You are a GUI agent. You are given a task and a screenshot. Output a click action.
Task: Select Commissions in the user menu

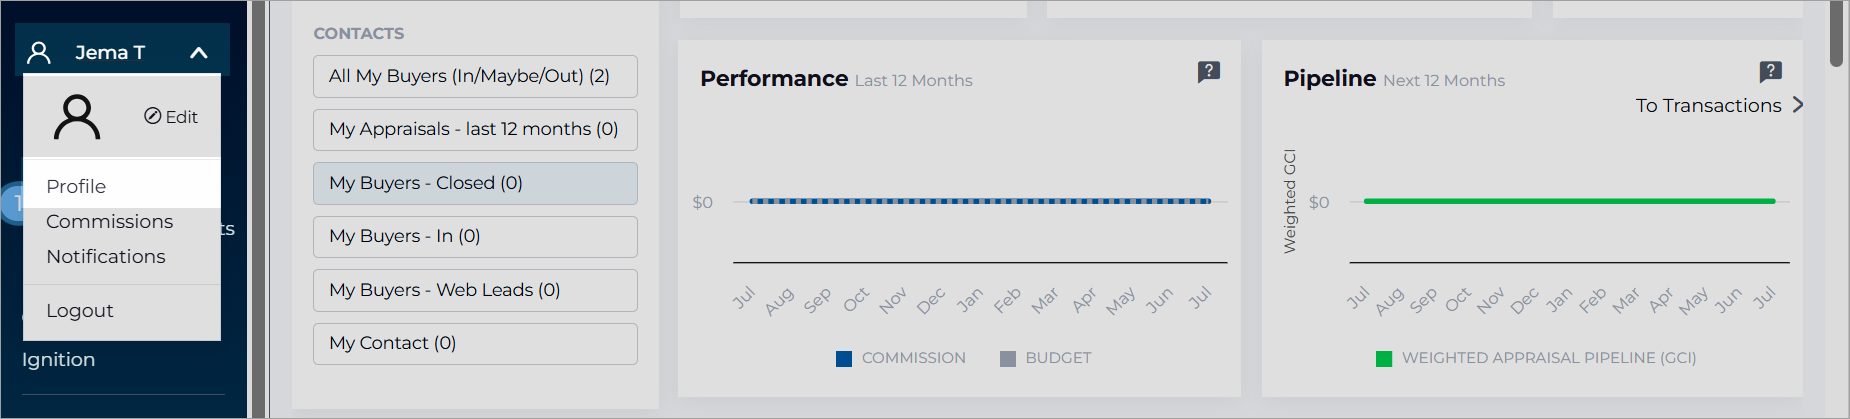pos(109,221)
